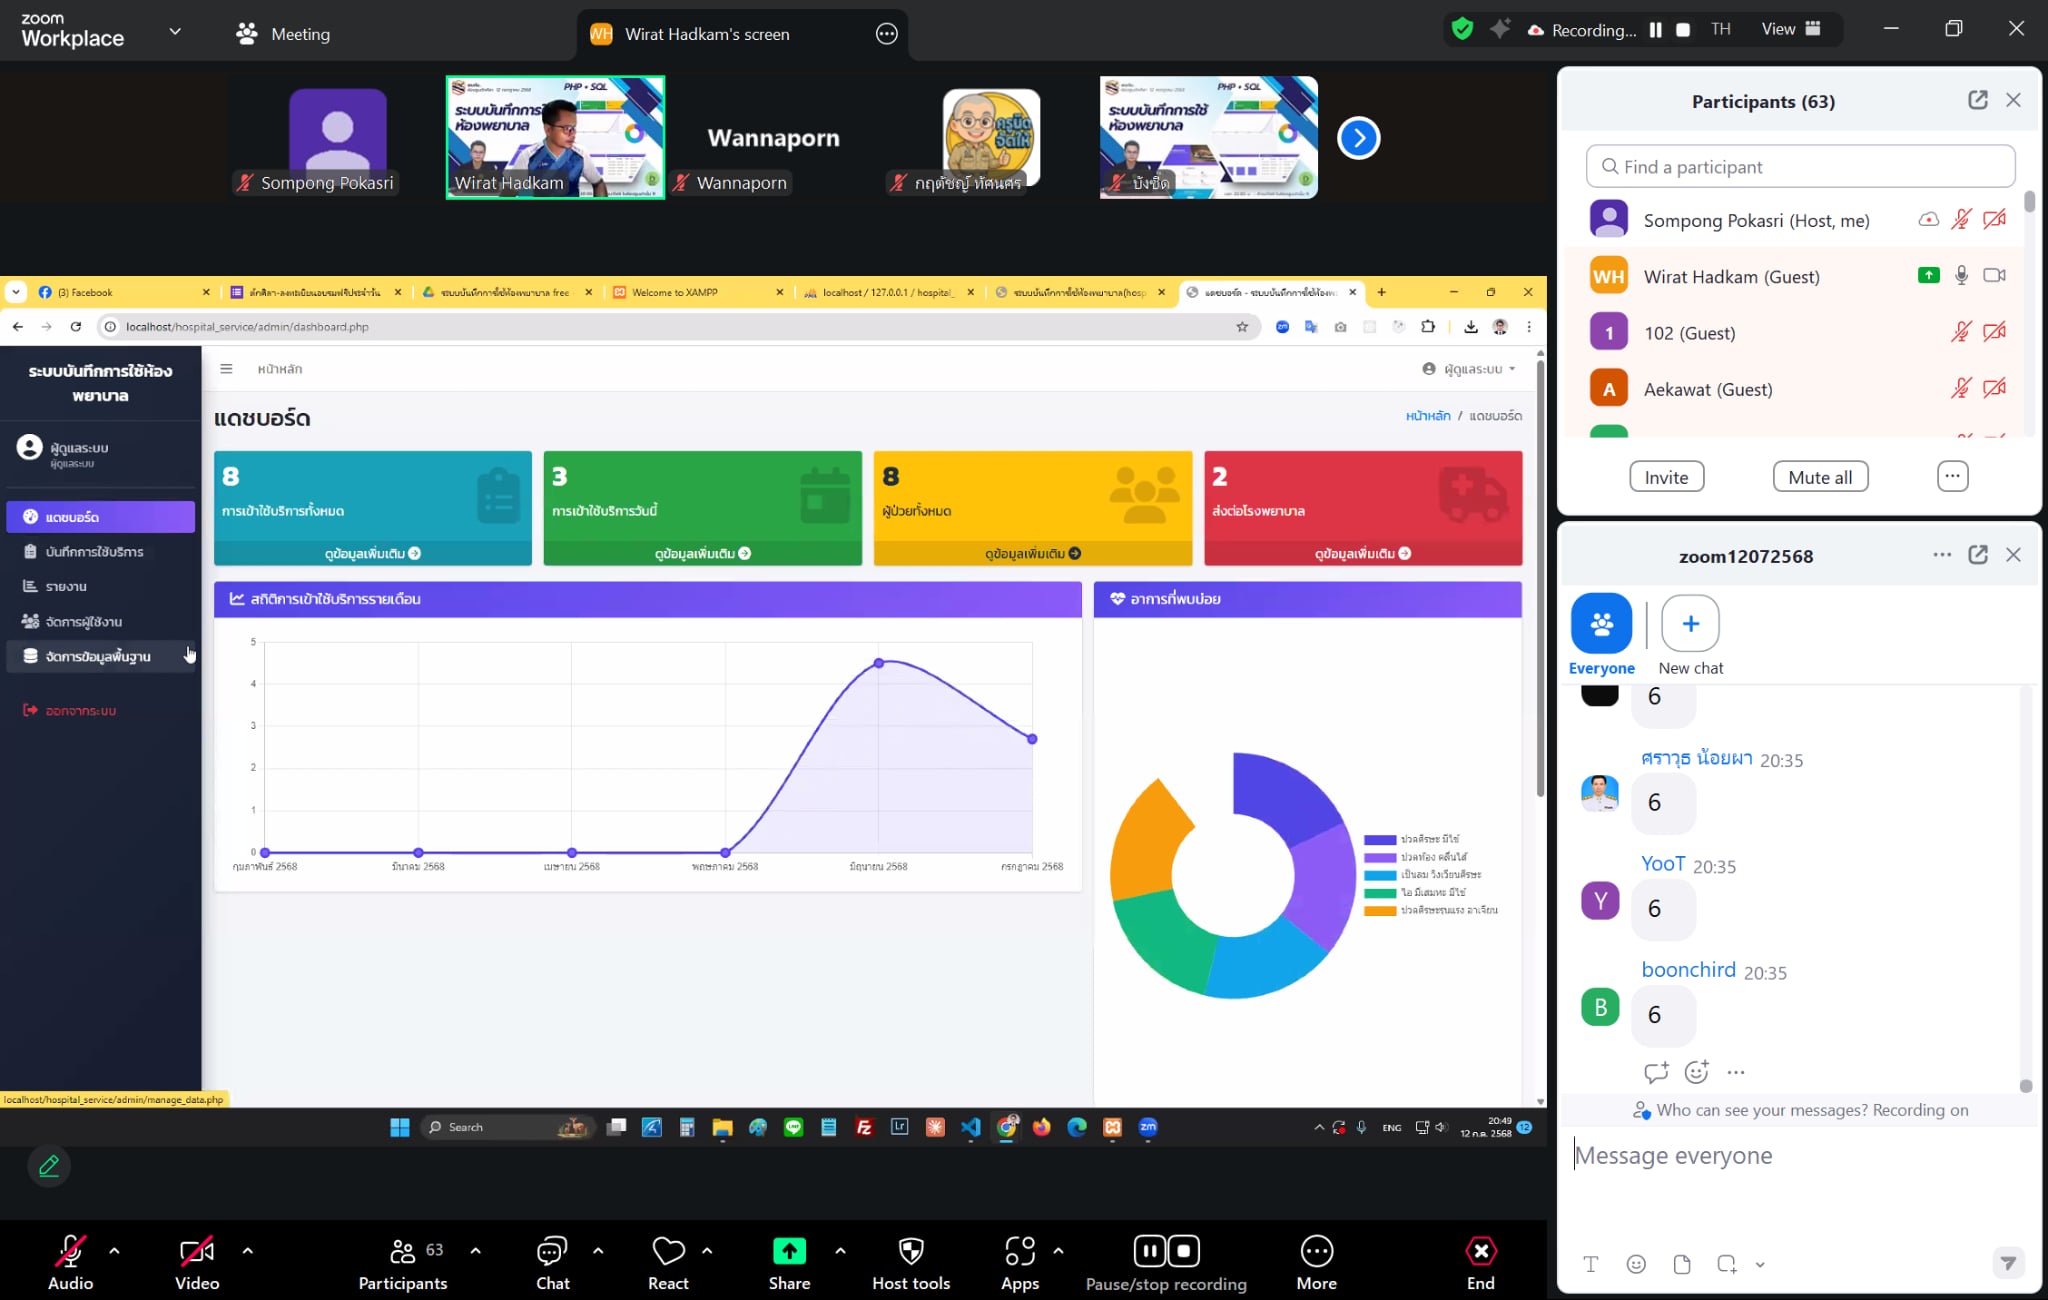The height and width of the screenshot is (1300, 2048).
Task: Open Host tools shield icon
Action: pos(910,1251)
